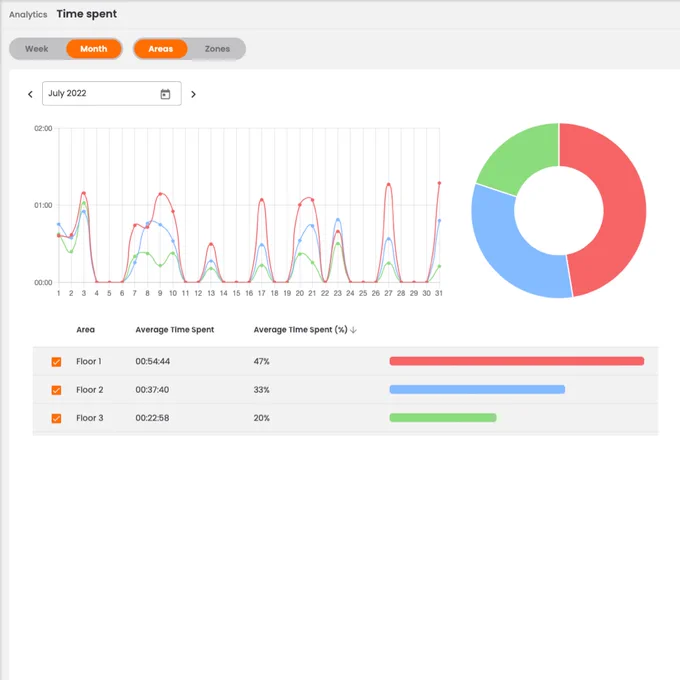Click the 00:54:44 time value
Screen dimensions: 680x680
point(153,361)
